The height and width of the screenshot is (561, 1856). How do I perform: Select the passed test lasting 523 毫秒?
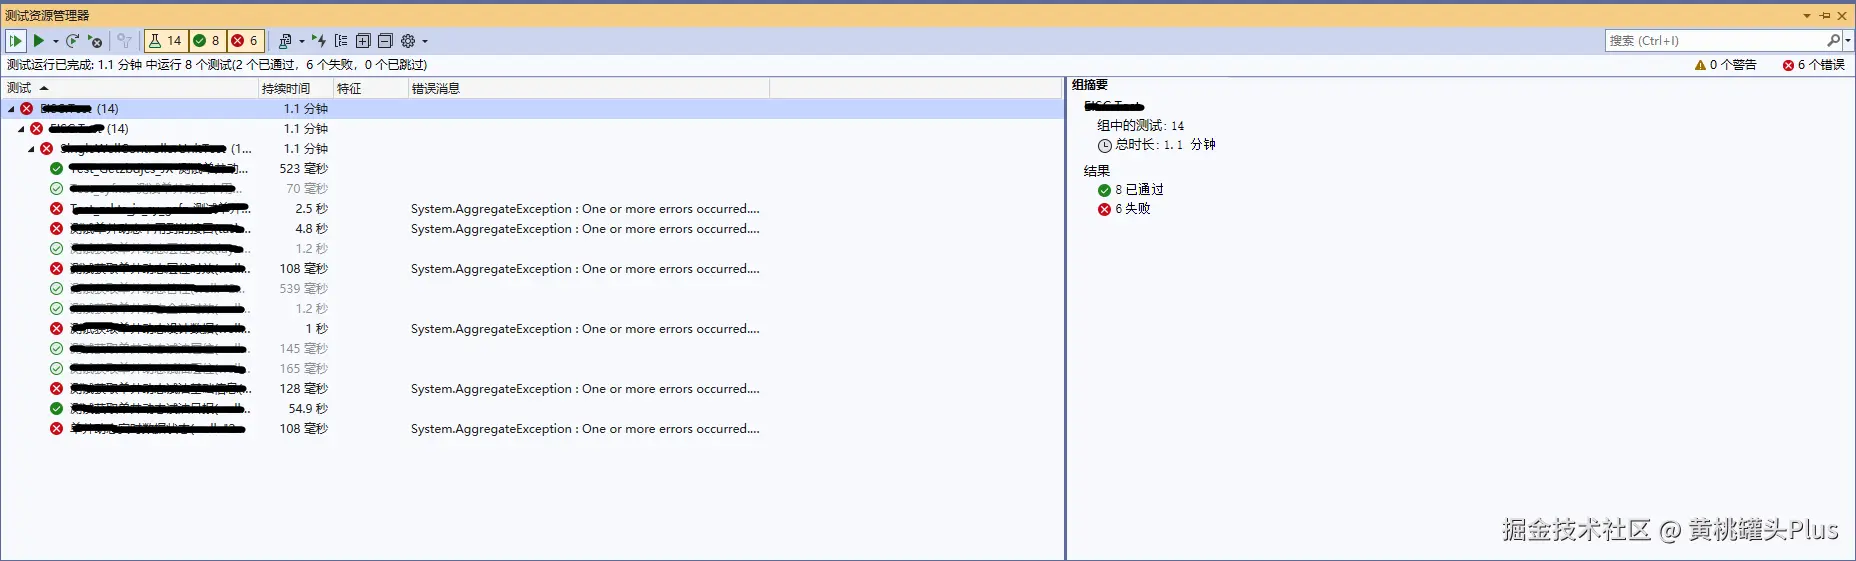click(x=532, y=169)
